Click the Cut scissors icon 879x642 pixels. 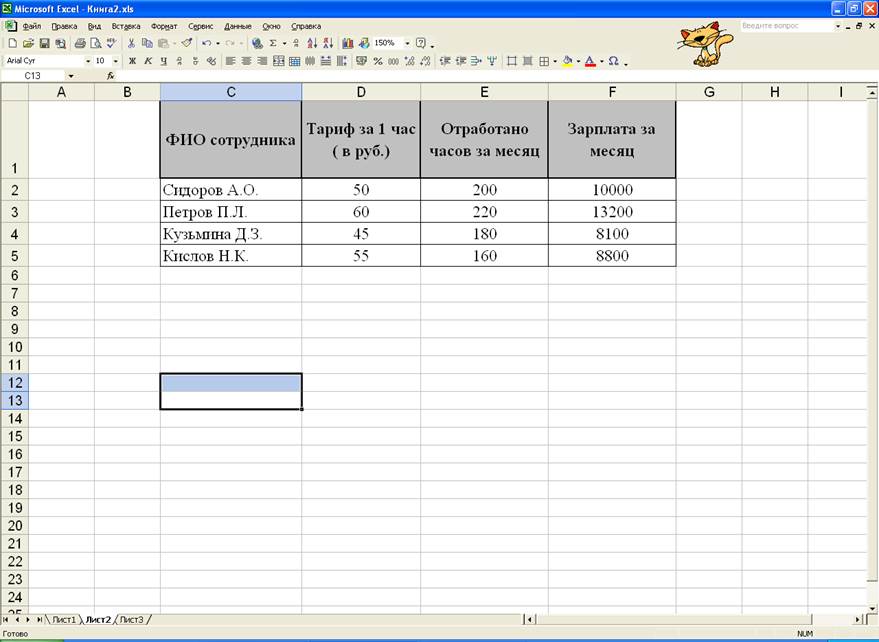(131, 44)
